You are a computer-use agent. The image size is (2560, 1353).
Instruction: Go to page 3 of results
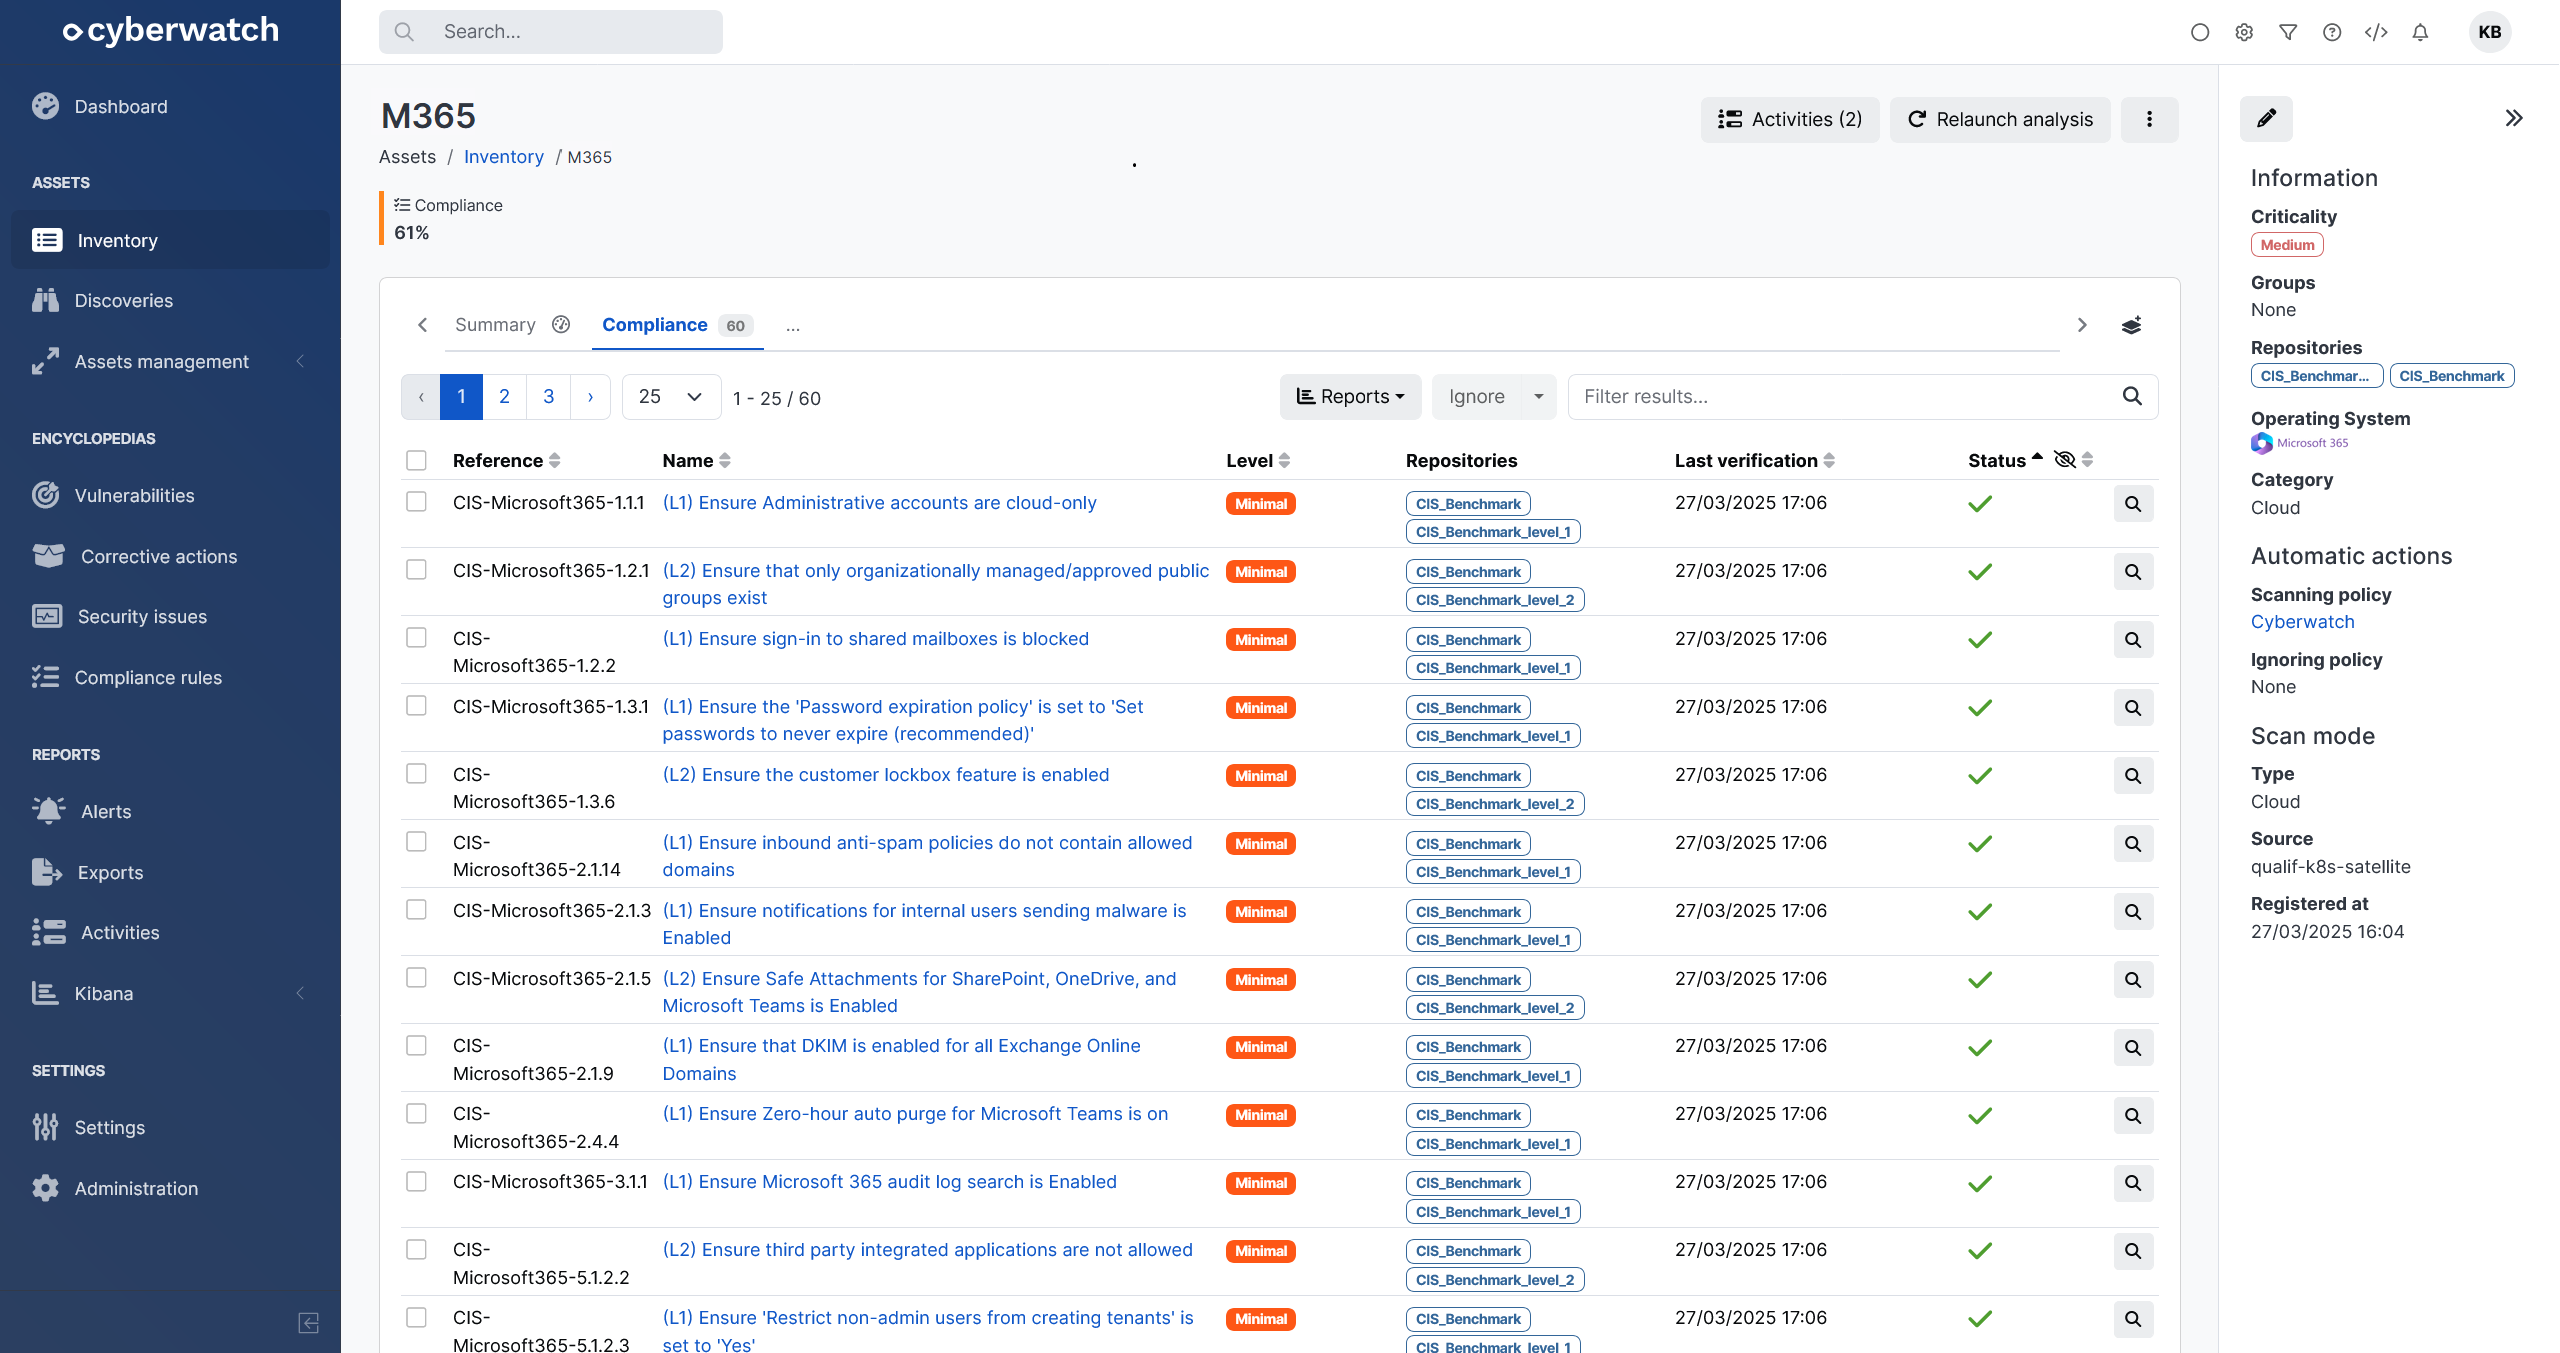coord(548,396)
